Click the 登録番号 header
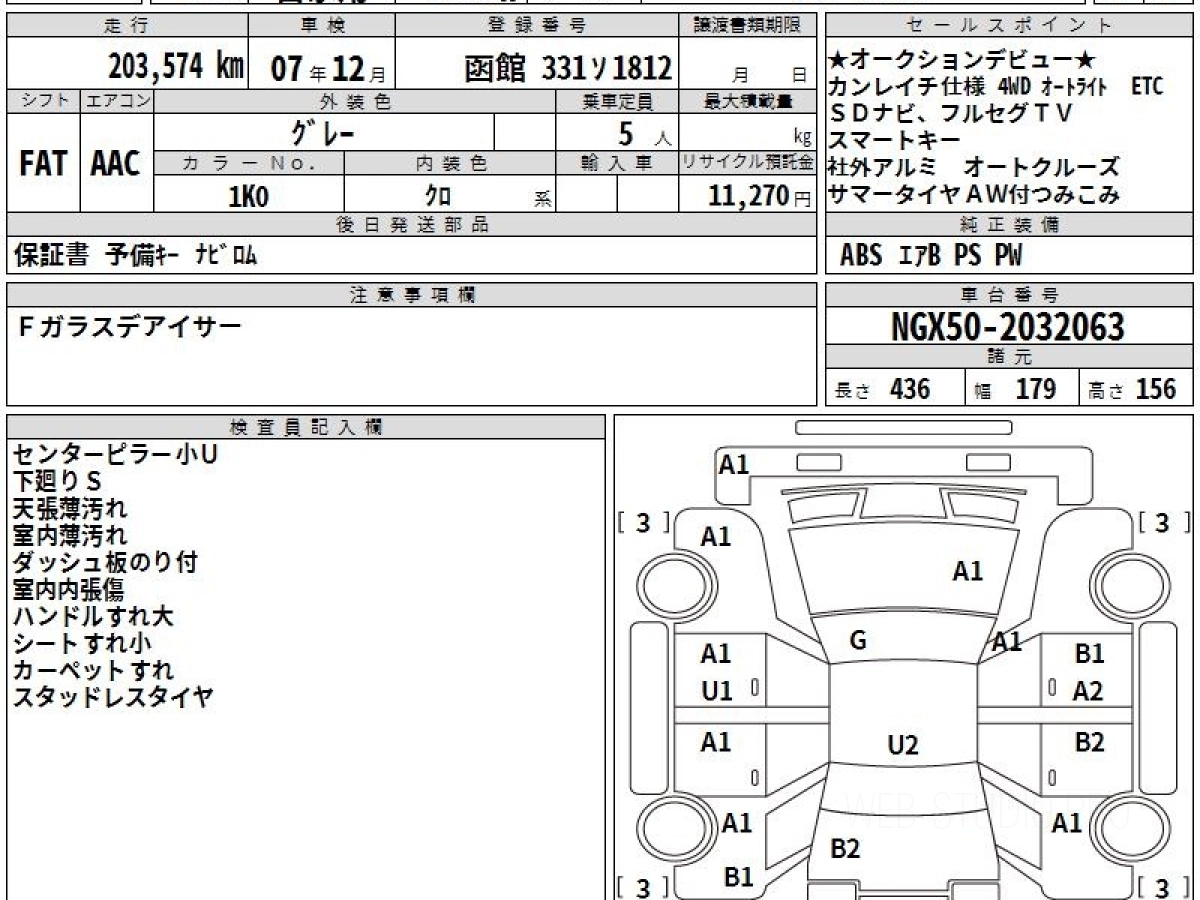This screenshot has height=900, width=1200. pyautogui.click(x=537, y=25)
